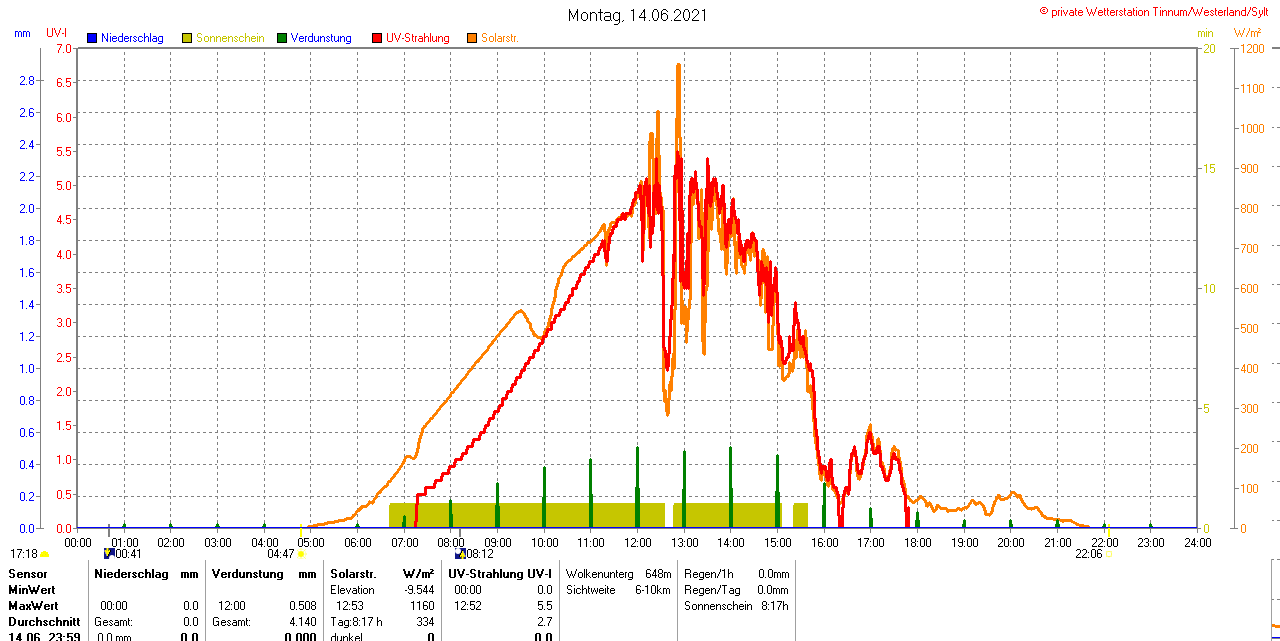Click the moon icon beside 08:12
Viewport: 1280px width, 641px height.
[x=460, y=552]
